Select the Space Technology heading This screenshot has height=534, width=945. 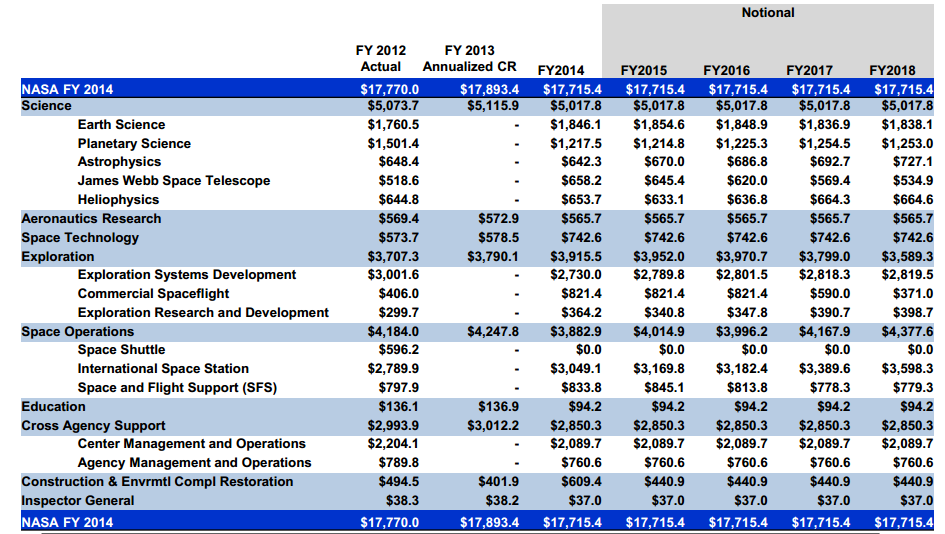pos(80,237)
